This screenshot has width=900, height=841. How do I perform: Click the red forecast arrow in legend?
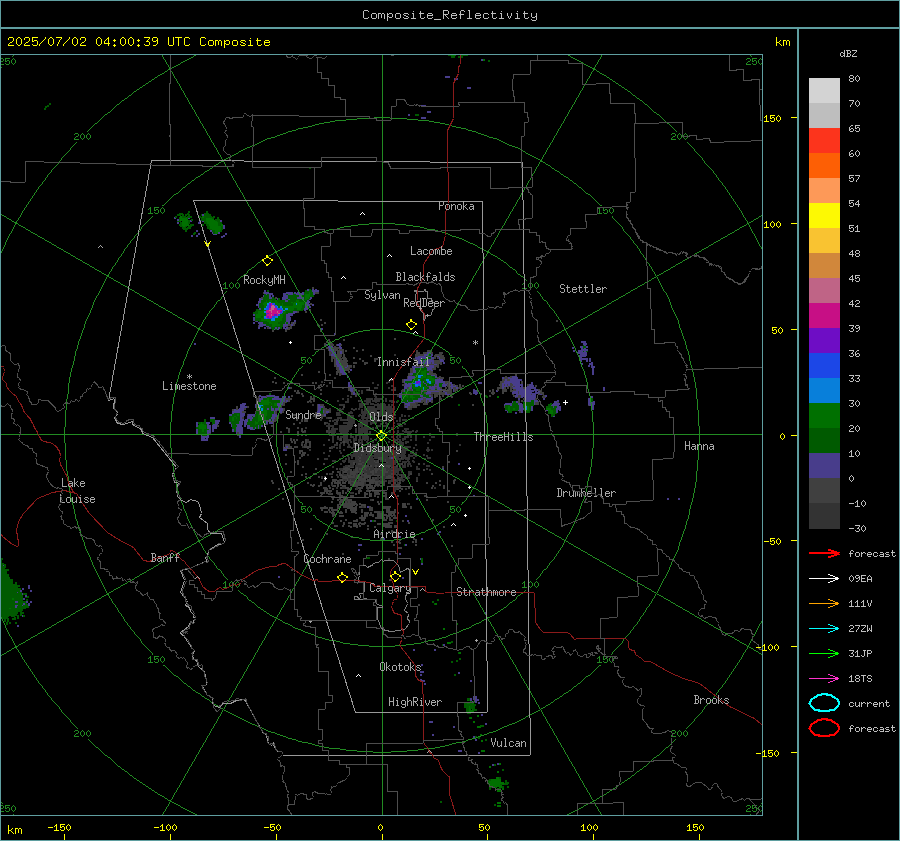(x=824, y=553)
